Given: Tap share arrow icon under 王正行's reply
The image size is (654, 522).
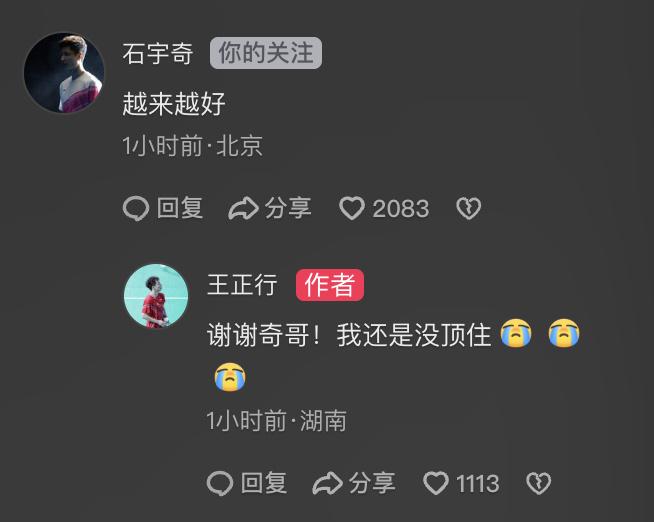Looking at the screenshot, I should (x=327, y=483).
